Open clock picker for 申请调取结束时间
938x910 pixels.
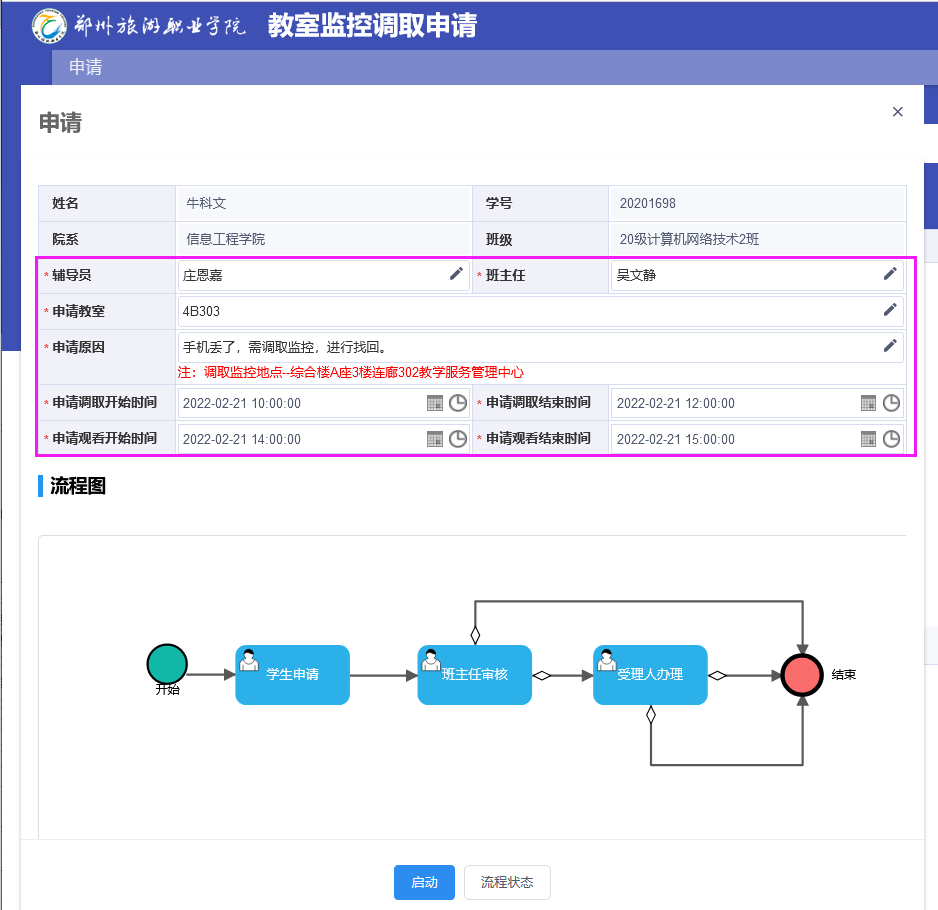pos(891,403)
